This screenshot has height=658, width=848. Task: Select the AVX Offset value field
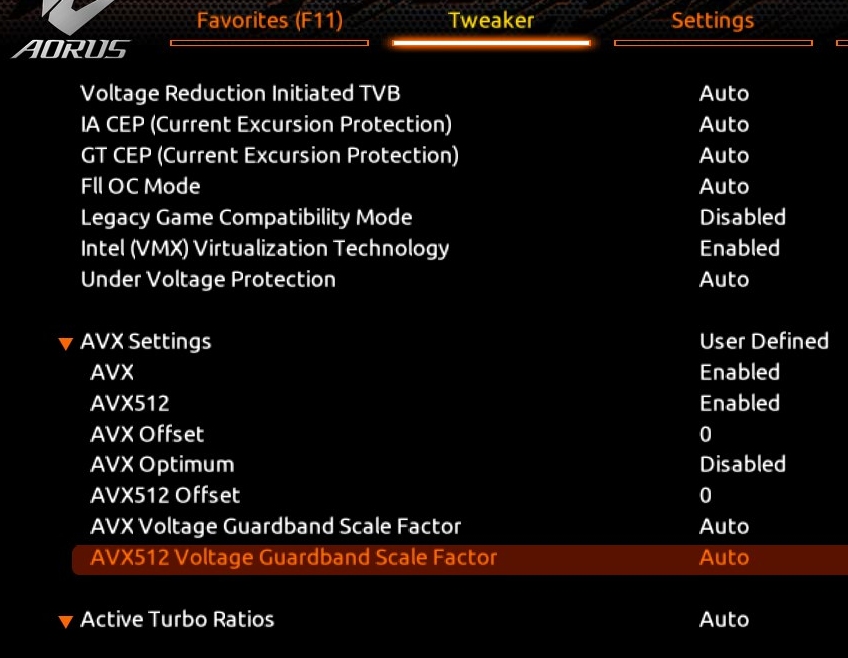(x=706, y=434)
